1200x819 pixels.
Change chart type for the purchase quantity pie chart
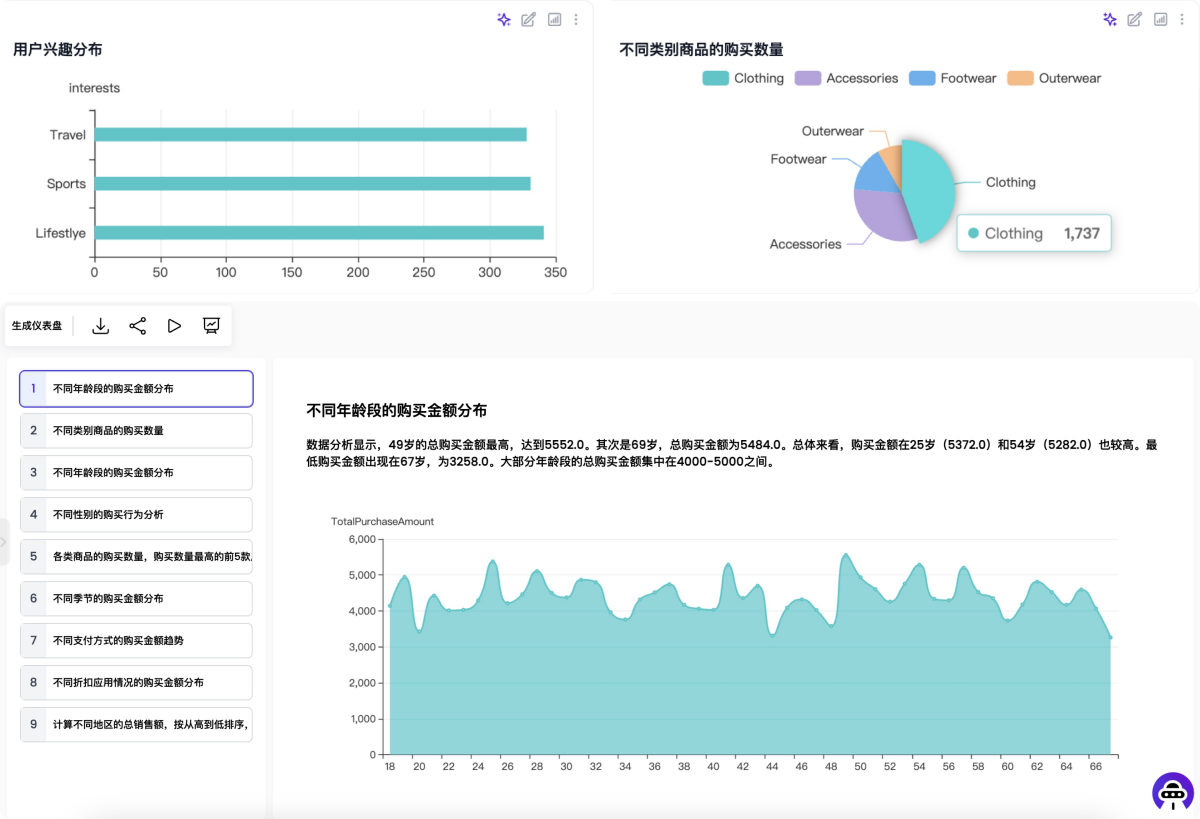point(1161,19)
